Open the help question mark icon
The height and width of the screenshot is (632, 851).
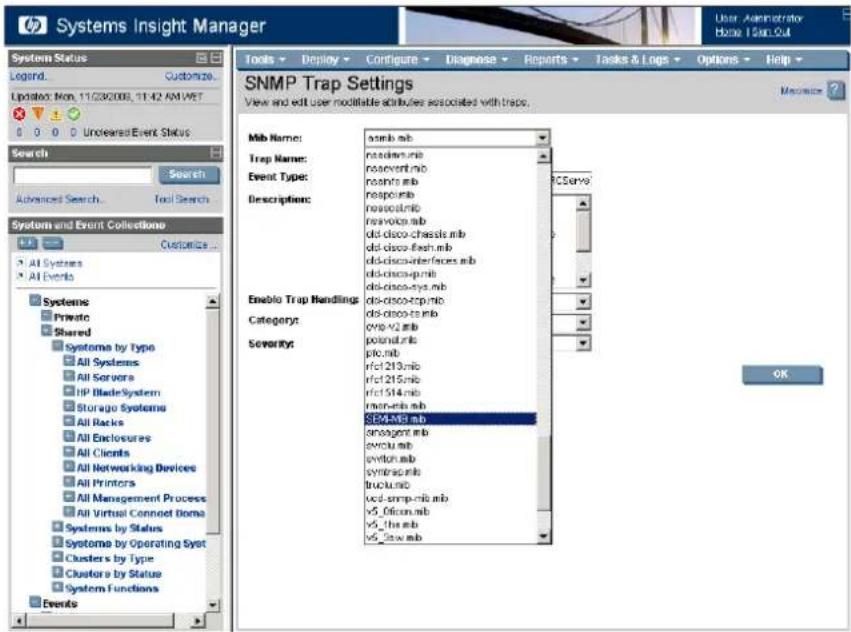tap(835, 90)
